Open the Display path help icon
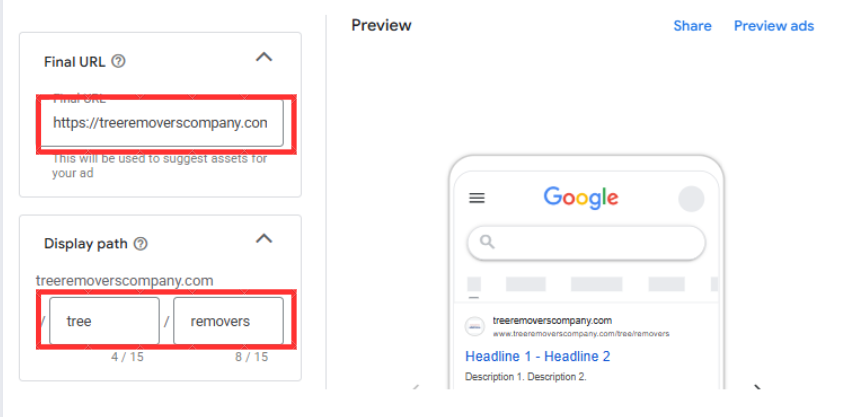This screenshot has height=417, width=843. pyautogui.click(x=140, y=244)
